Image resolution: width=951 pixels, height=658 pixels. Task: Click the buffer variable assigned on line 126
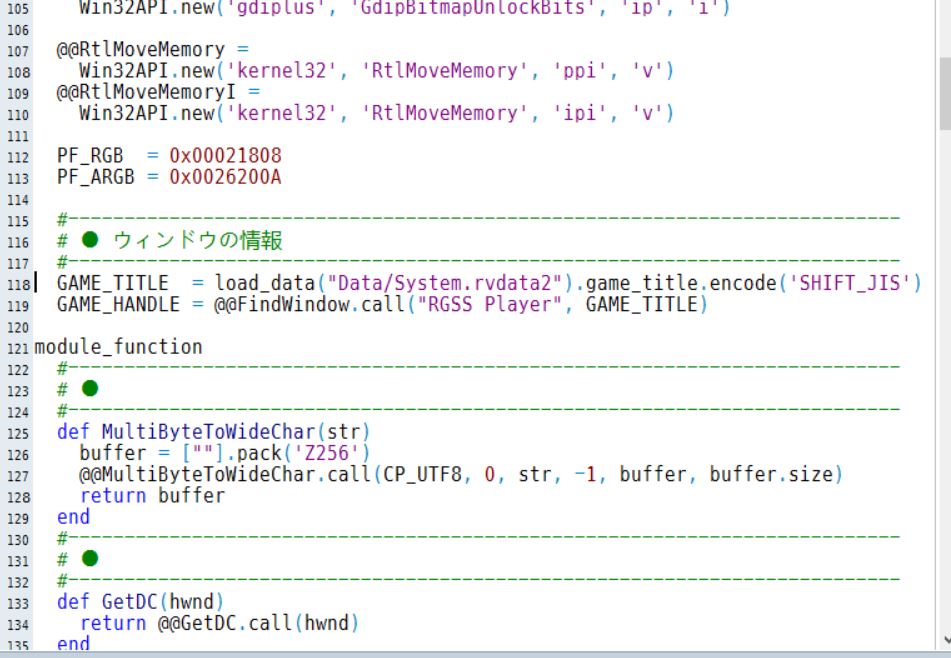[x=113, y=453]
